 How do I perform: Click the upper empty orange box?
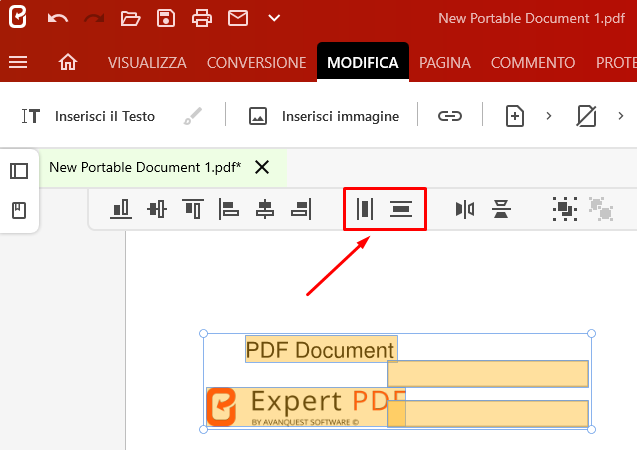pos(488,374)
